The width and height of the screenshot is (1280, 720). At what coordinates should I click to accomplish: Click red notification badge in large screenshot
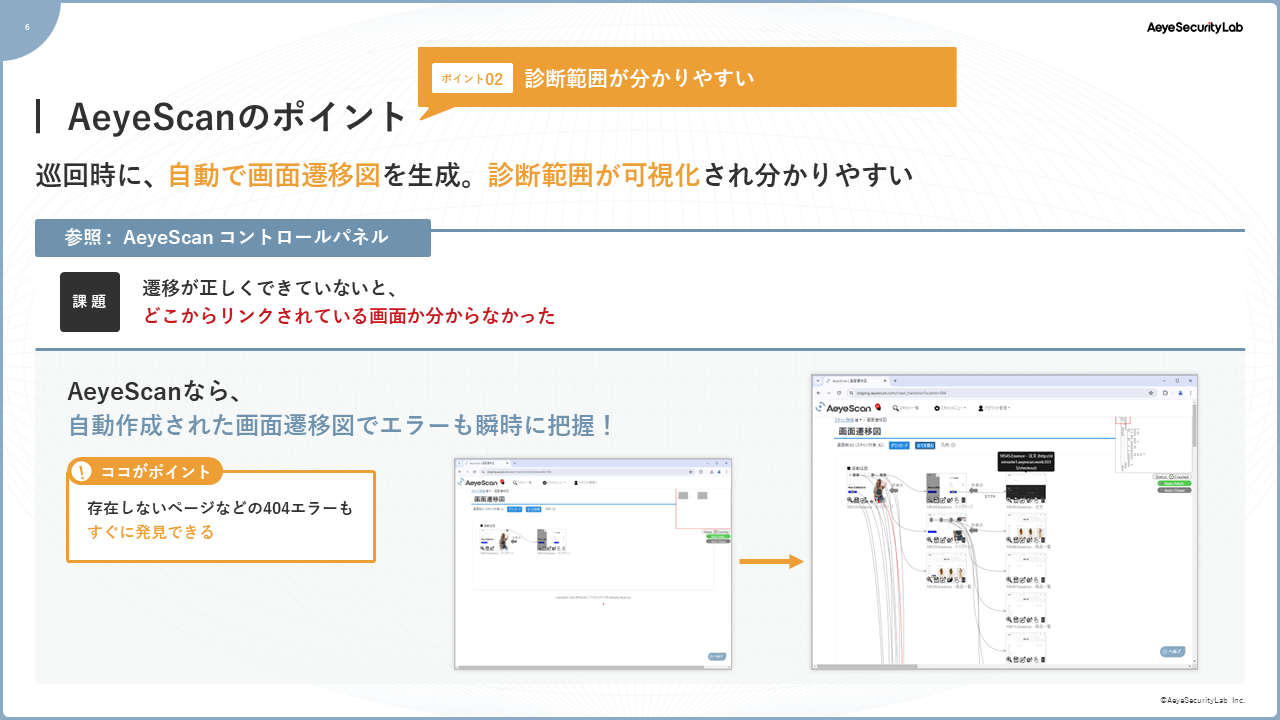click(x=878, y=407)
